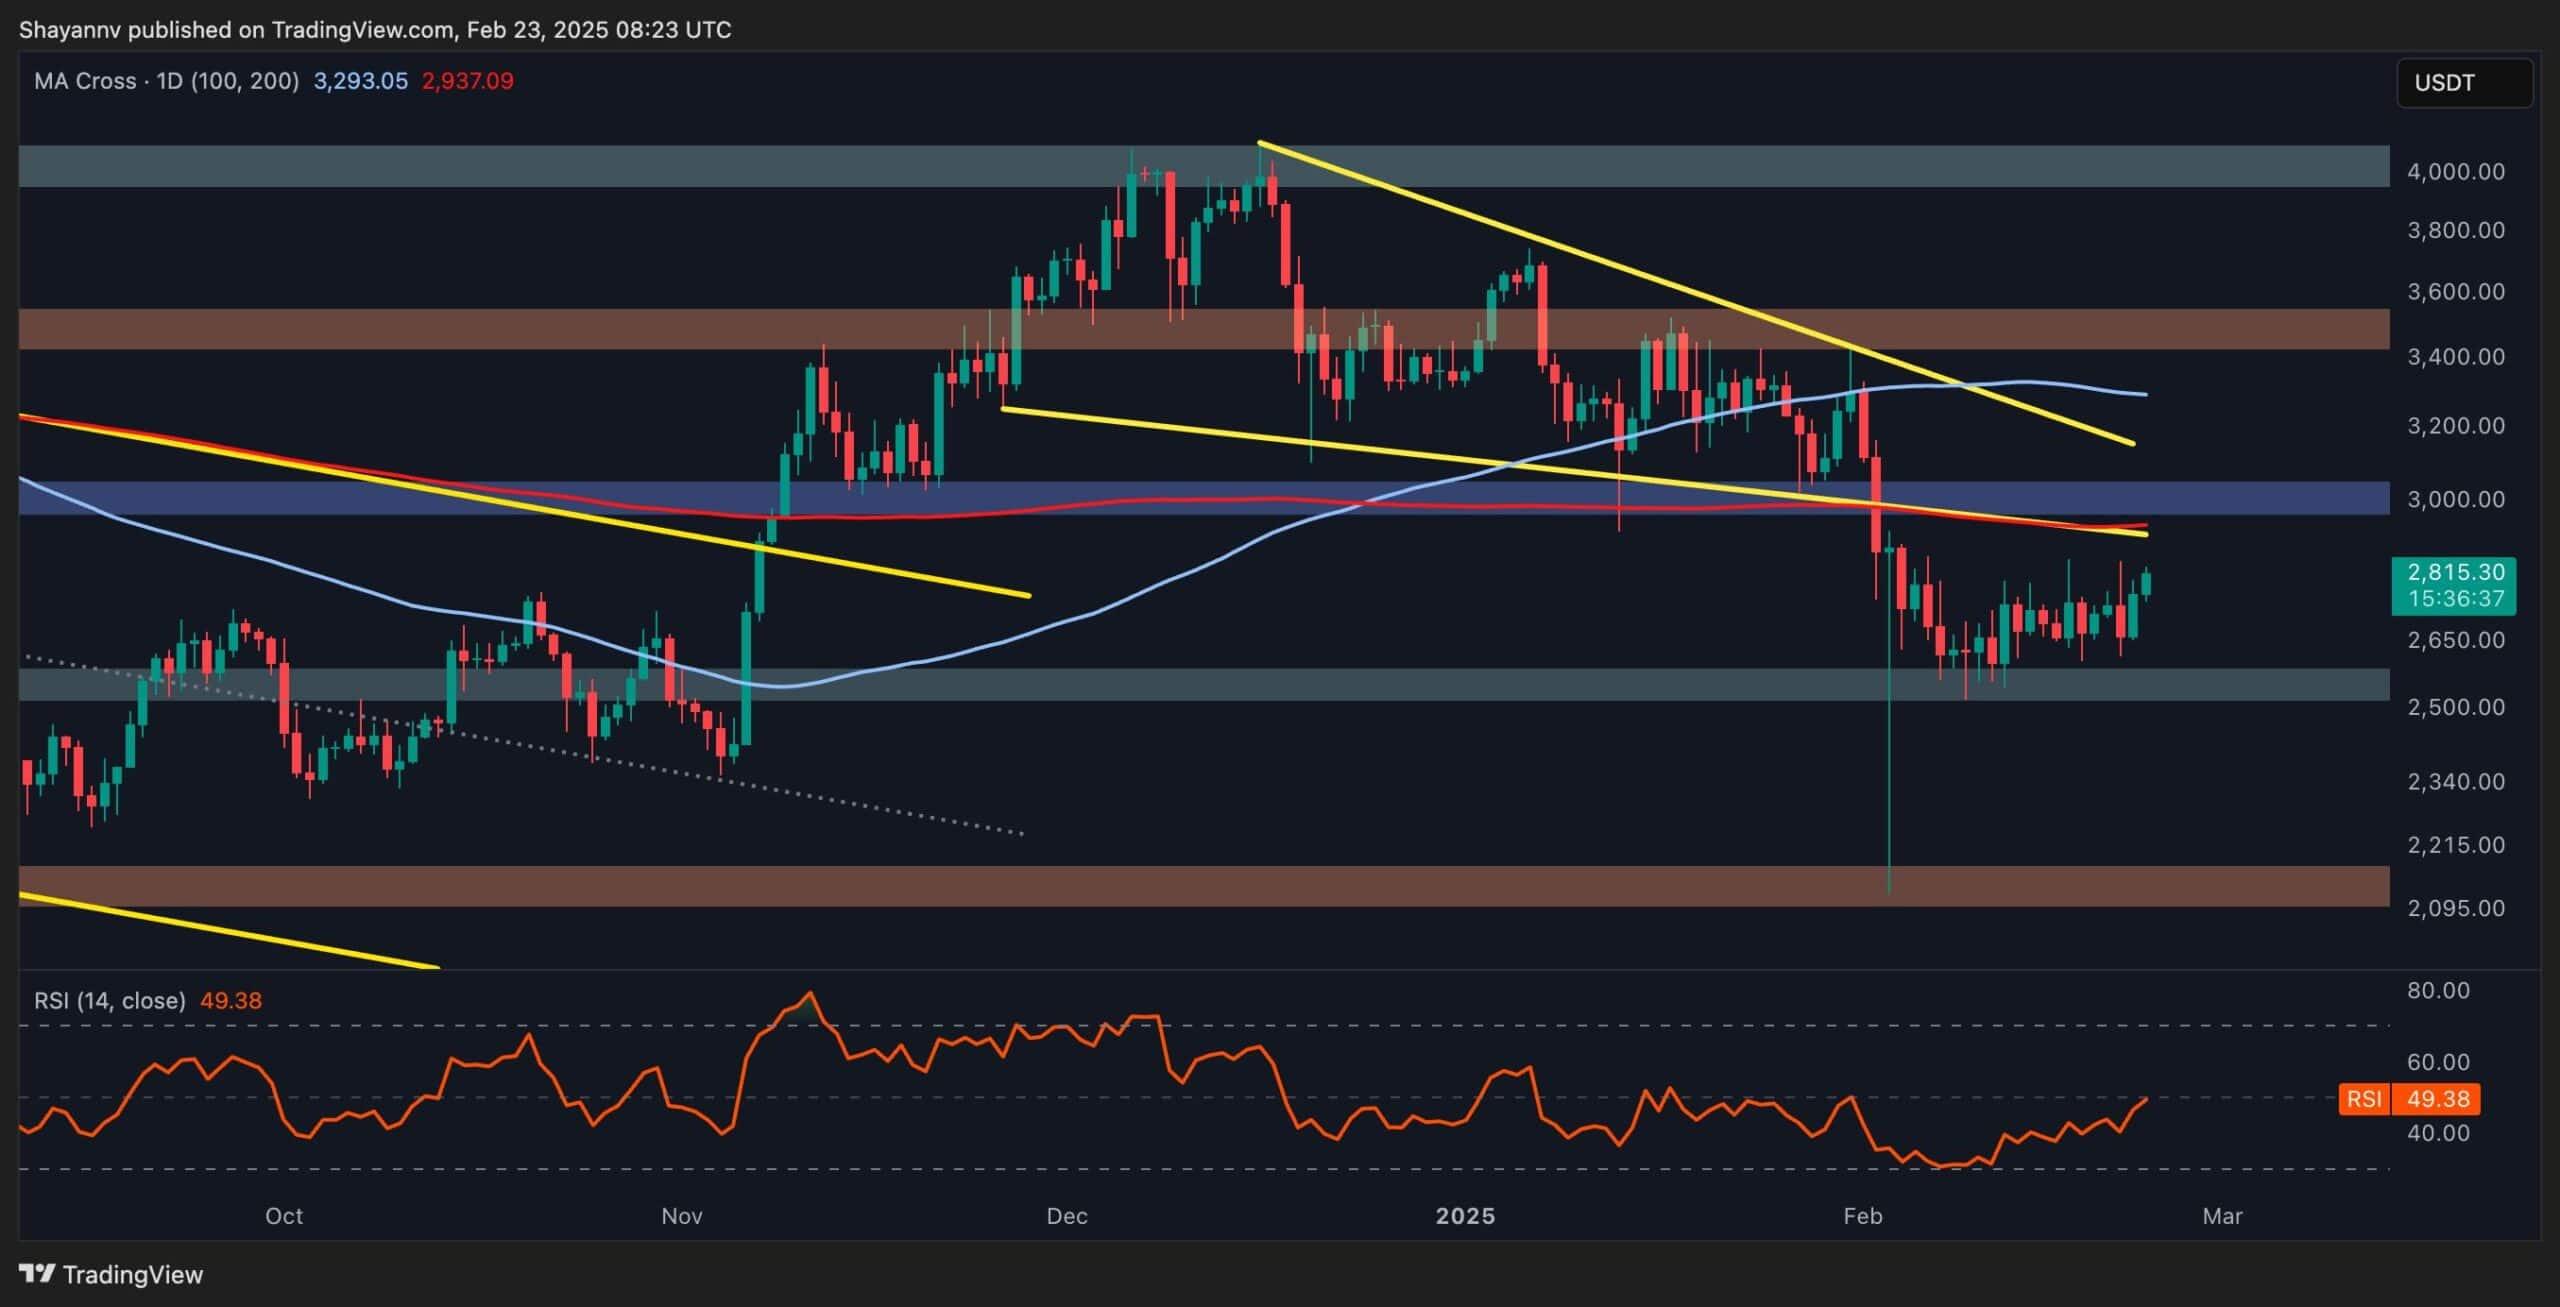Viewport: 2560px width, 1307px height.
Task: Select the blue 100 MA value 3,293.05
Action: tap(360, 81)
